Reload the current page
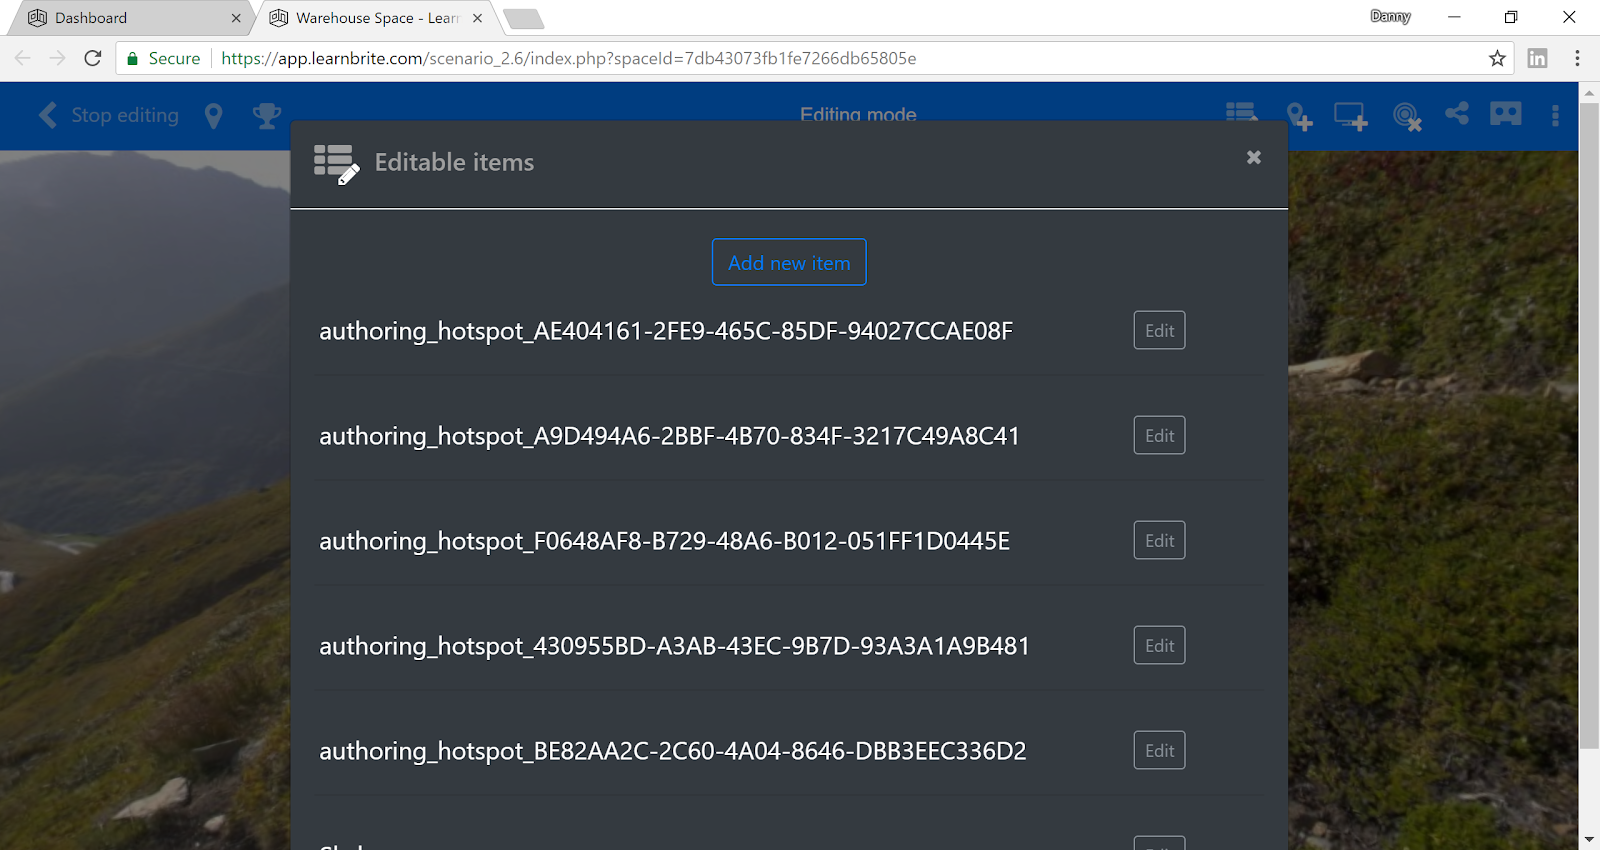The width and height of the screenshot is (1600, 850). pos(93,58)
